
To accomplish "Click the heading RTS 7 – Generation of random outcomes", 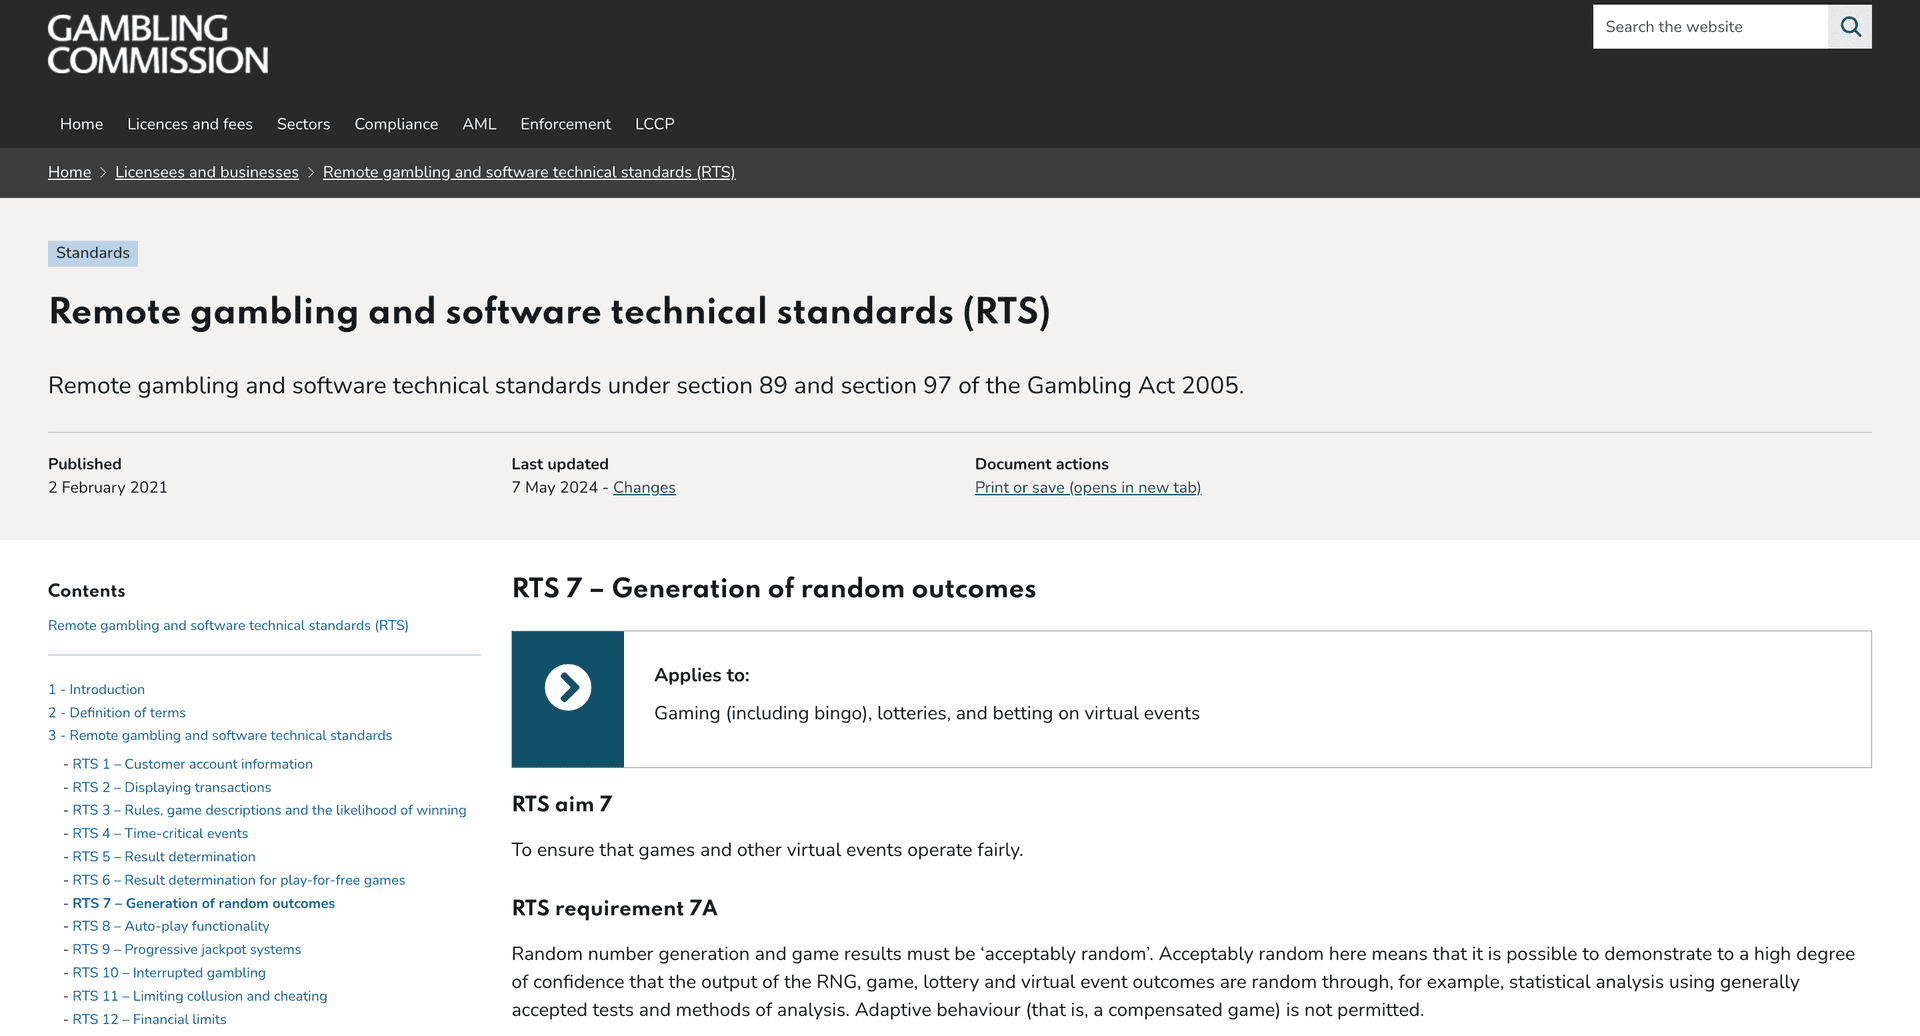I will pos(774,588).
